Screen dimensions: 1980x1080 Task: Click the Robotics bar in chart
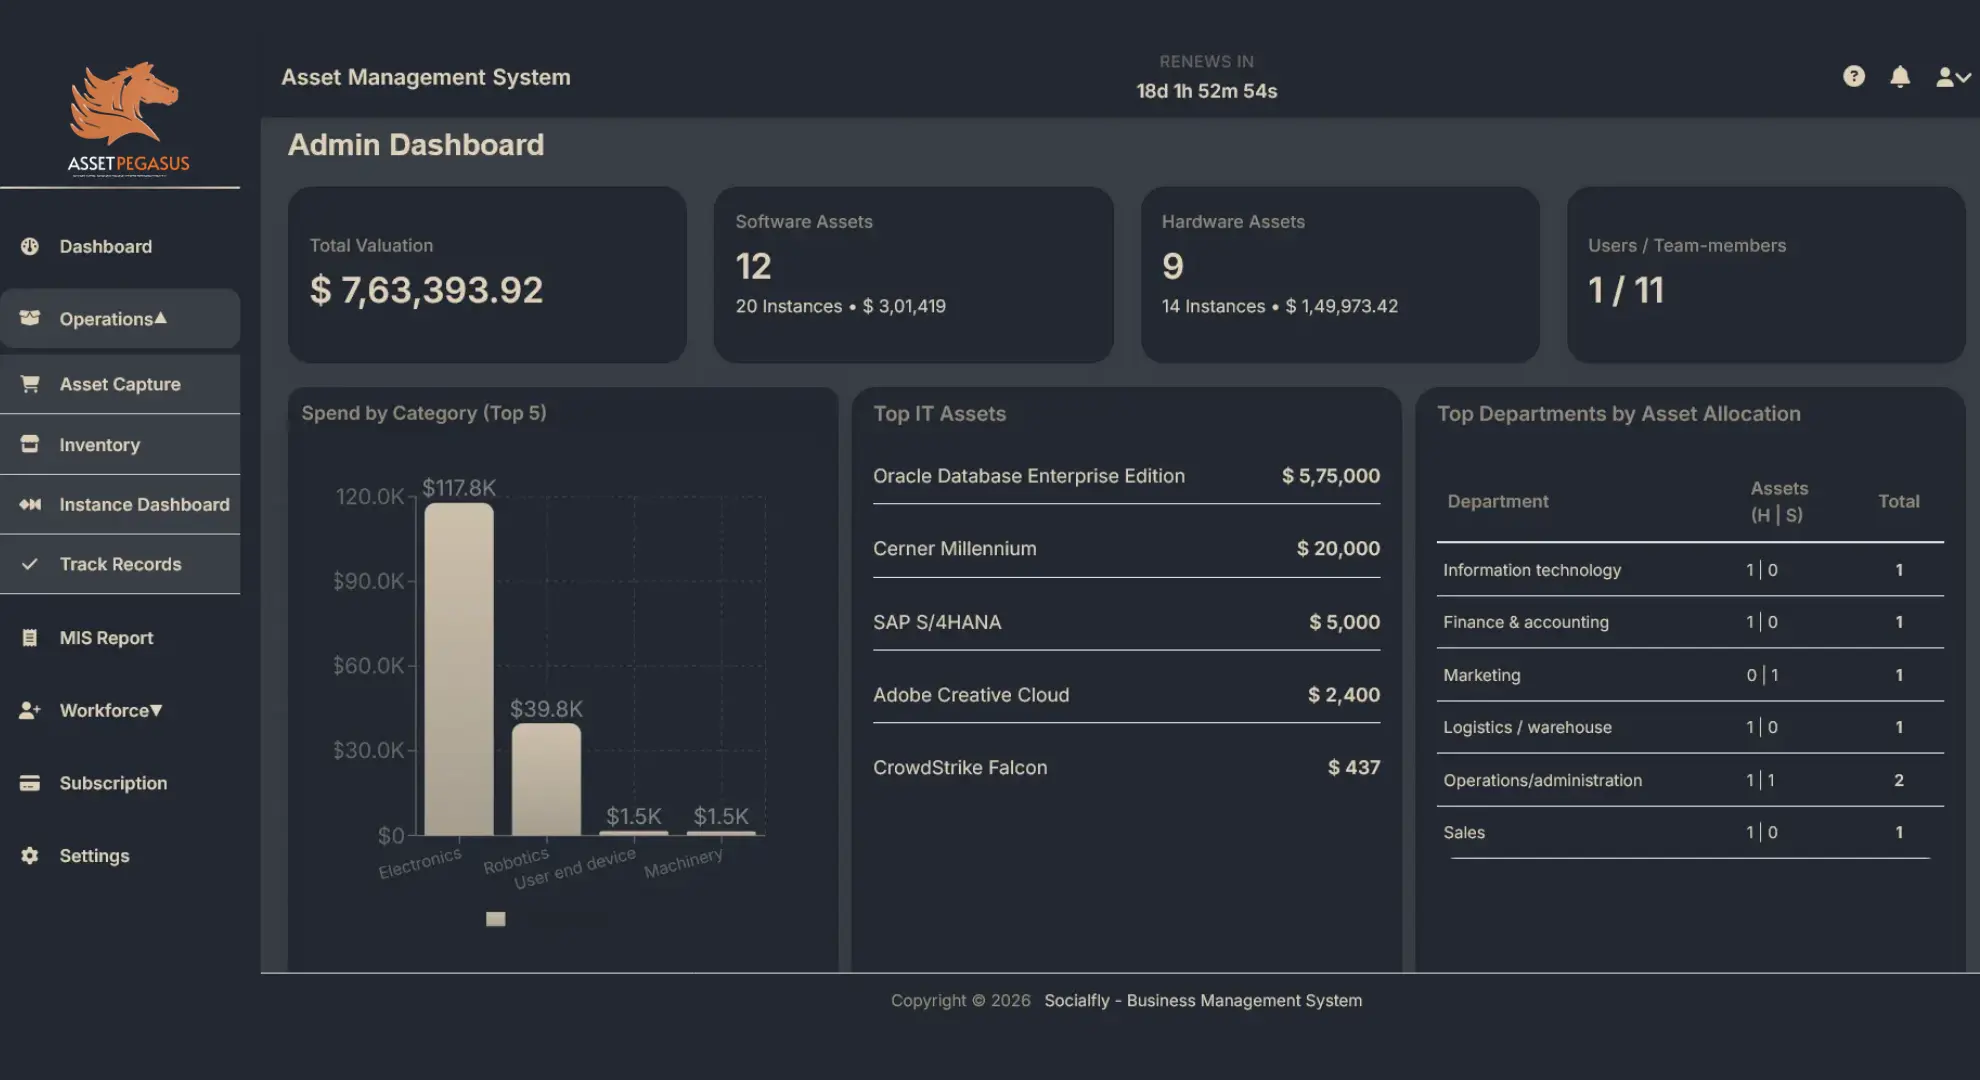point(546,779)
